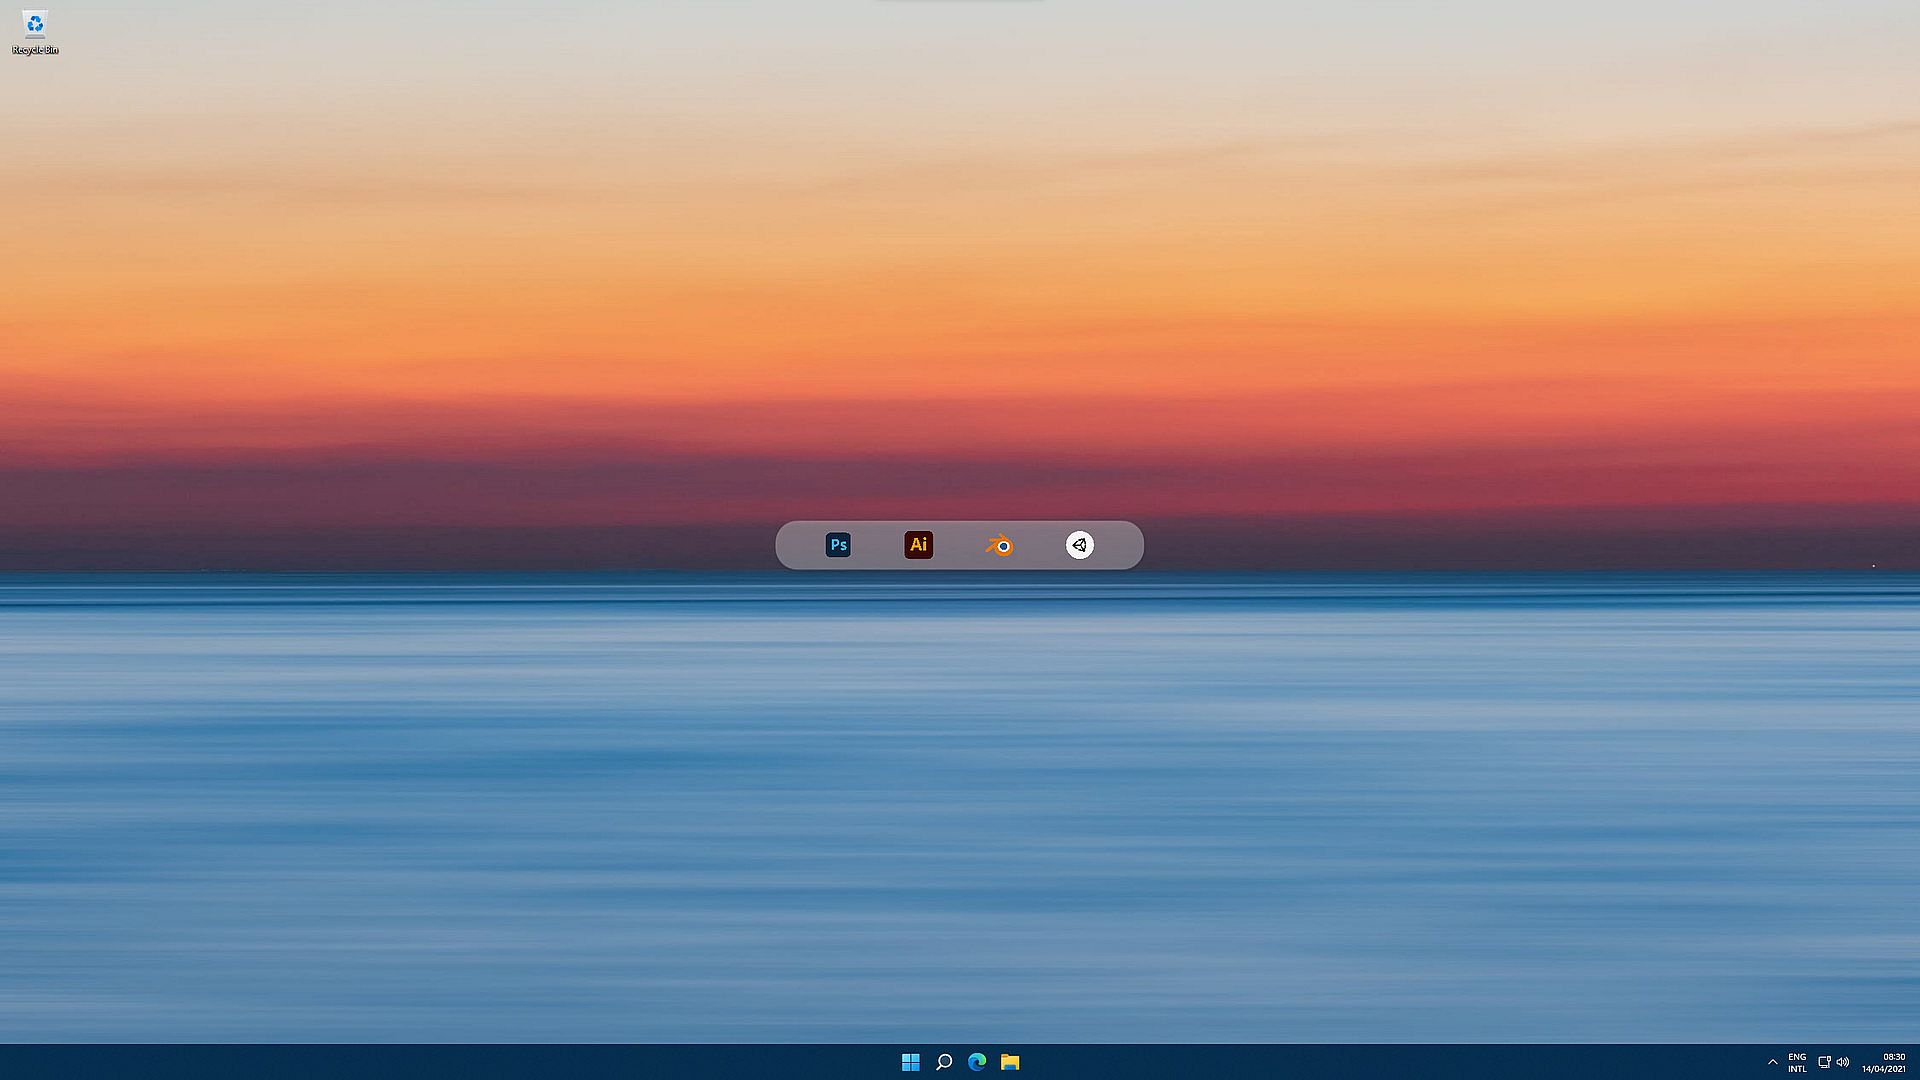The image size is (1920, 1080).
Task: Click the Recycle Bin text label
Action: (x=35, y=50)
